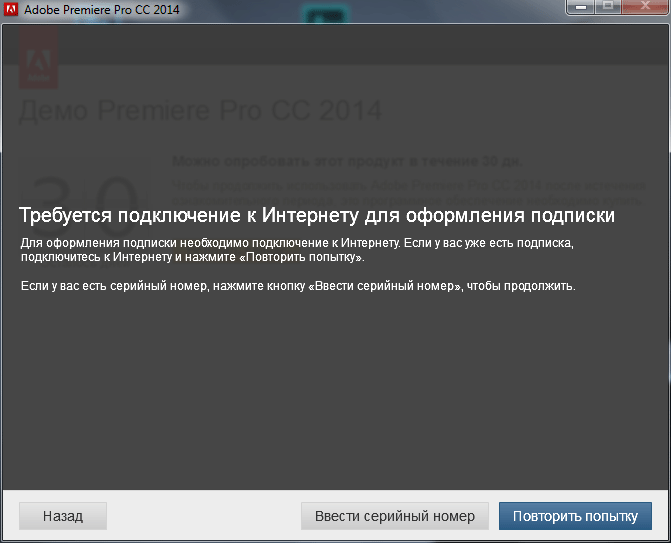
Task: Minimize the Adobe Premiere Pro window
Action: pyautogui.click(x=580, y=7)
